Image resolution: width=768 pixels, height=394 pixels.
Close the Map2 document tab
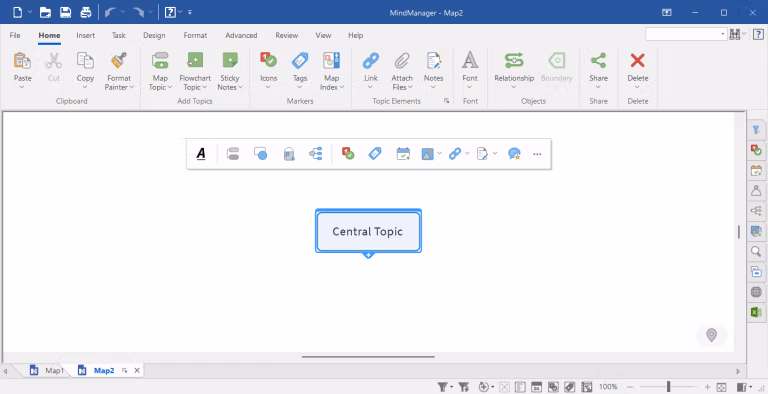click(x=137, y=370)
